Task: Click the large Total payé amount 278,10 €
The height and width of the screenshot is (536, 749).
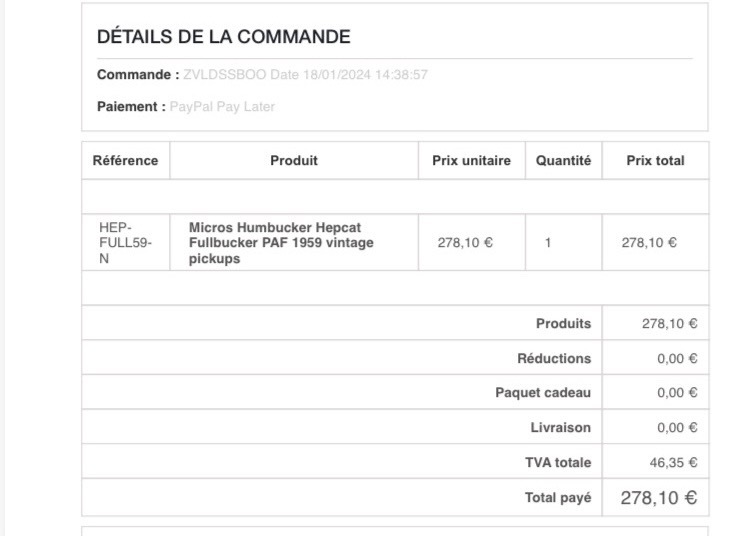Action: (659, 498)
